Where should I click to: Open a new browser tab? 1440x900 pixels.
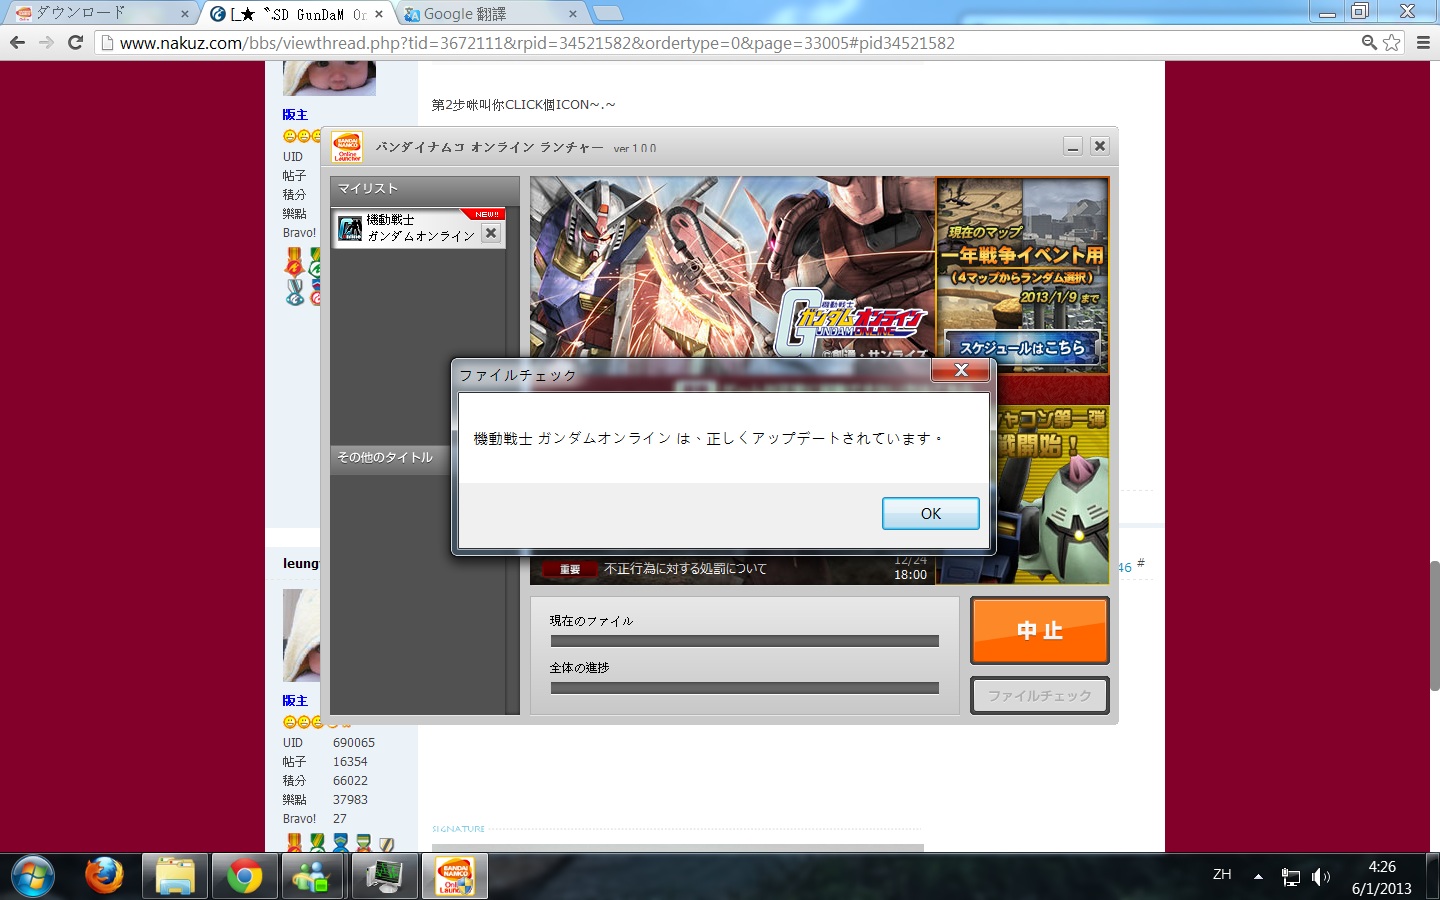click(607, 13)
